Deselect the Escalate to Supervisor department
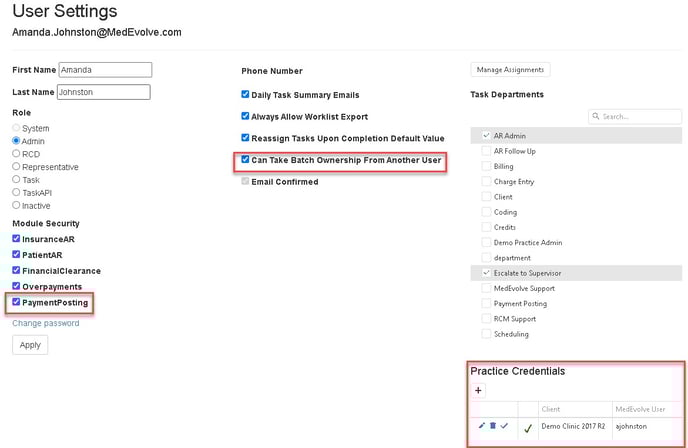The height and width of the screenshot is (448, 688). (x=486, y=272)
